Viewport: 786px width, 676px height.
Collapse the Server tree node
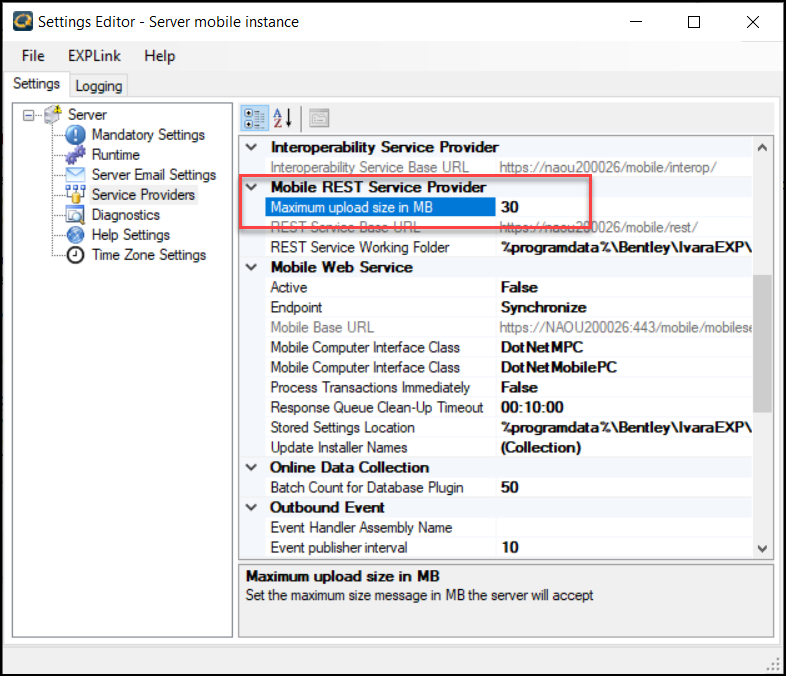click(29, 115)
